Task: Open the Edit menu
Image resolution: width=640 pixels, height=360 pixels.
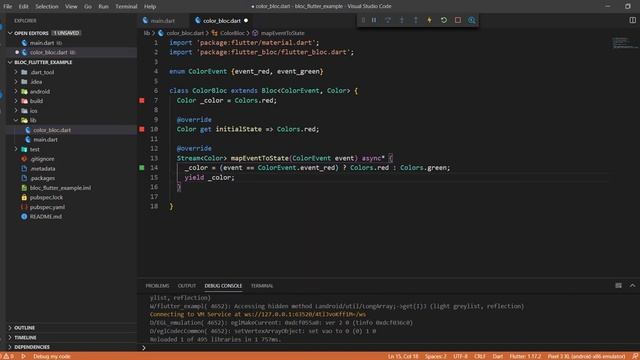Action: point(23,6)
